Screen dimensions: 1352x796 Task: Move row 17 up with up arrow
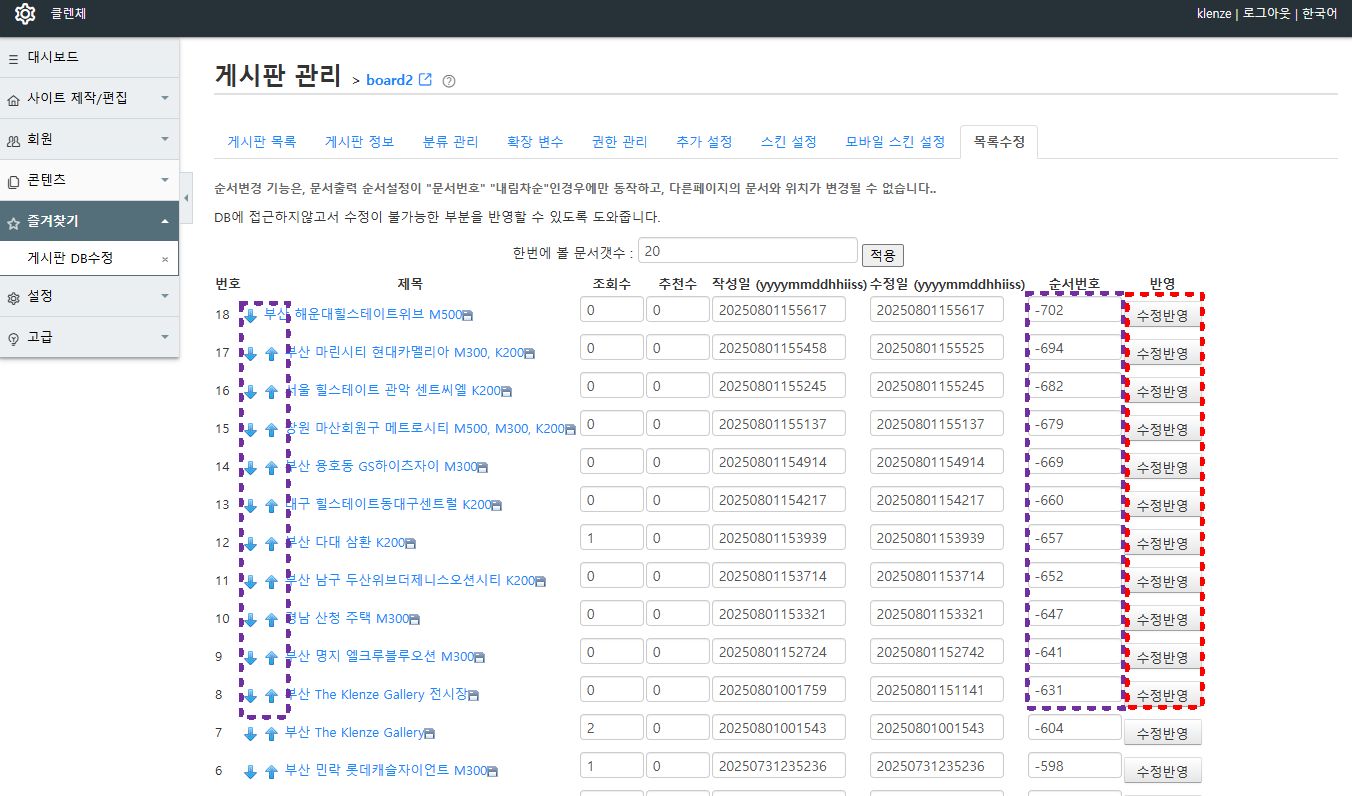(x=271, y=353)
